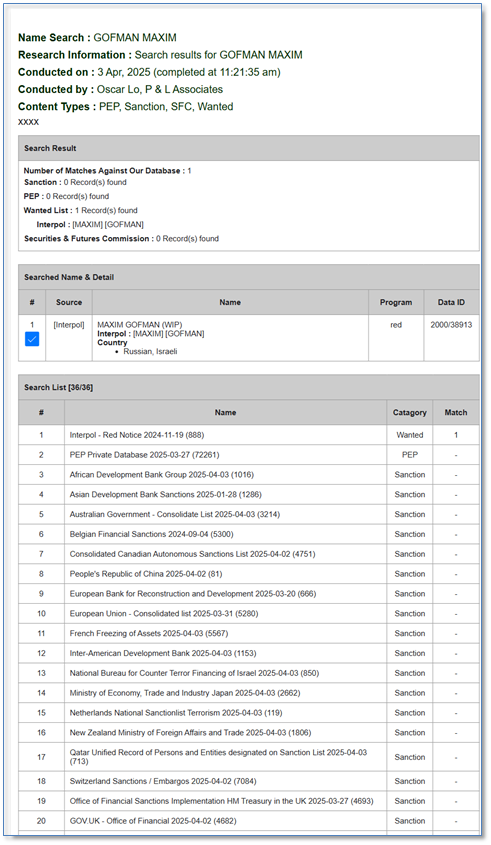The height and width of the screenshot is (845, 491).
Task: Select Consolidated Canadian Autonomous Sanctions List row
Action: (248, 554)
